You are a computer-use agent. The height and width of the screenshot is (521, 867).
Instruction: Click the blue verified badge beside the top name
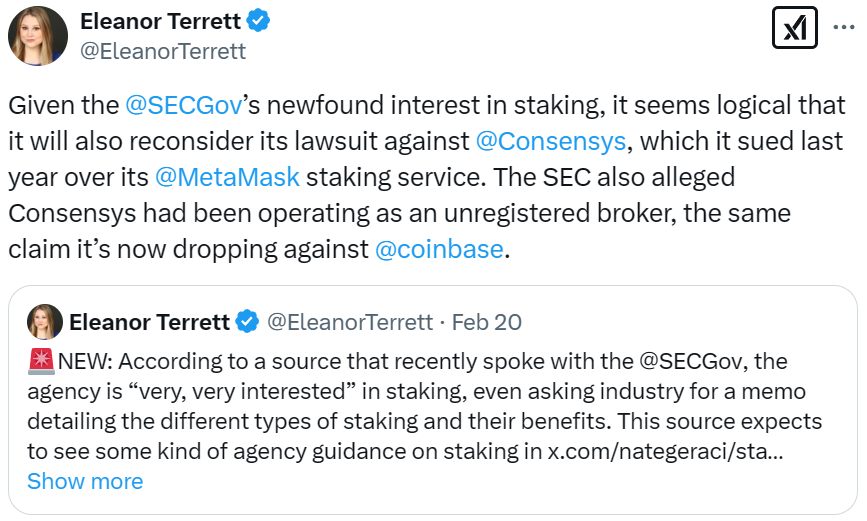[257, 21]
